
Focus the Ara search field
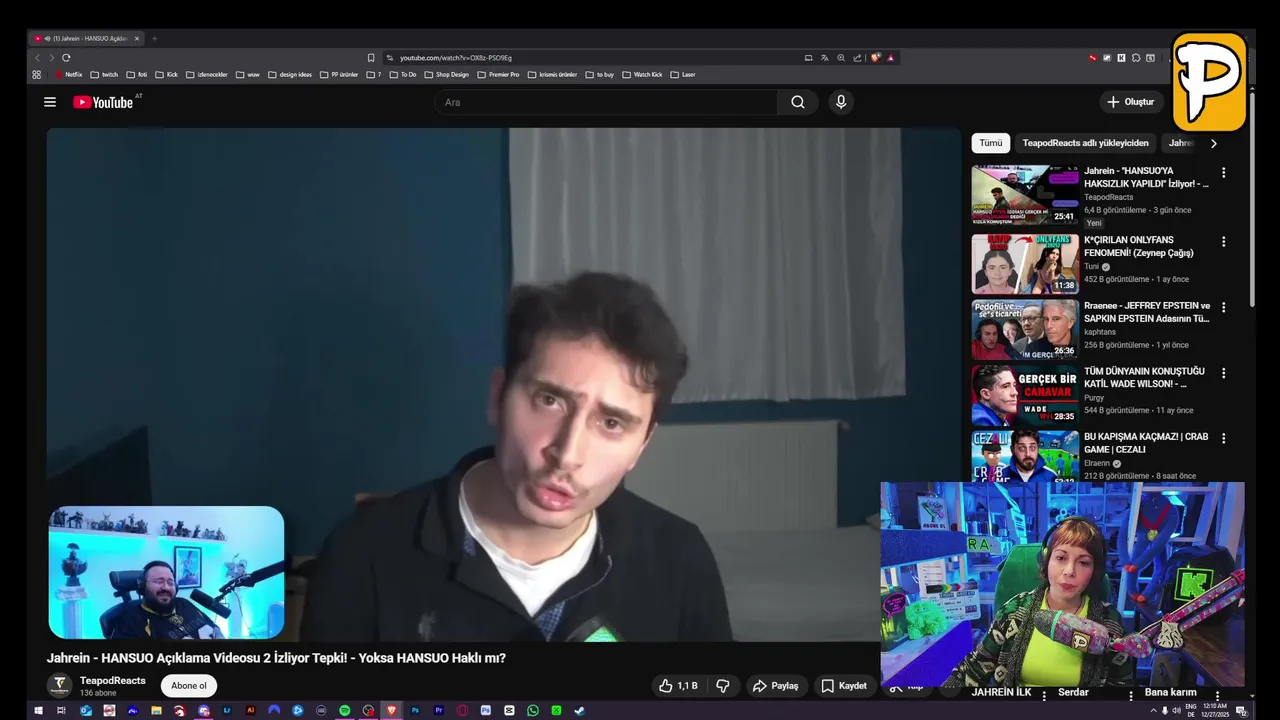pos(606,102)
